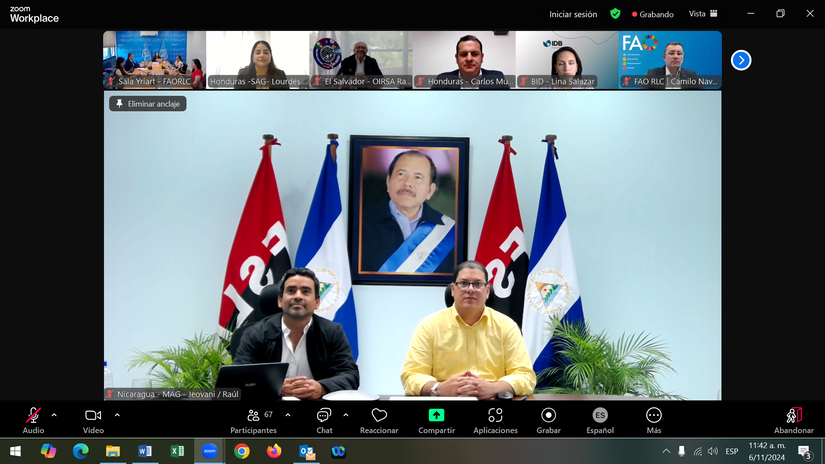This screenshot has height=464, width=825.
Task: Change ESP keyboard language
Action: click(731, 451)
